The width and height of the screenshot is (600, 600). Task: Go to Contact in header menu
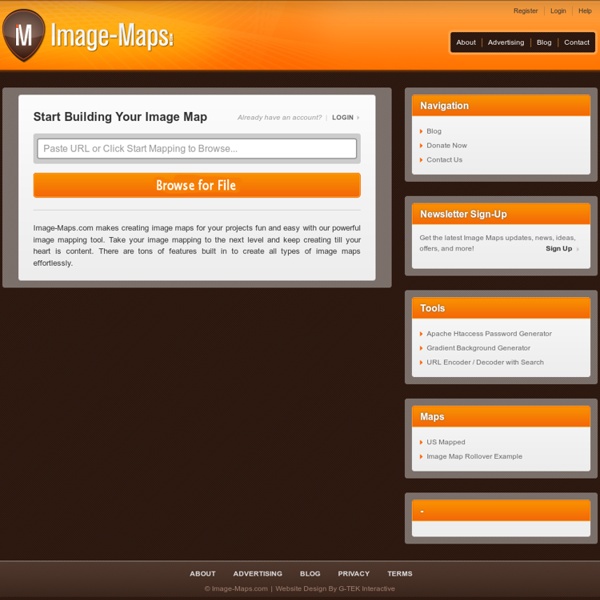[x=576, y=42]
